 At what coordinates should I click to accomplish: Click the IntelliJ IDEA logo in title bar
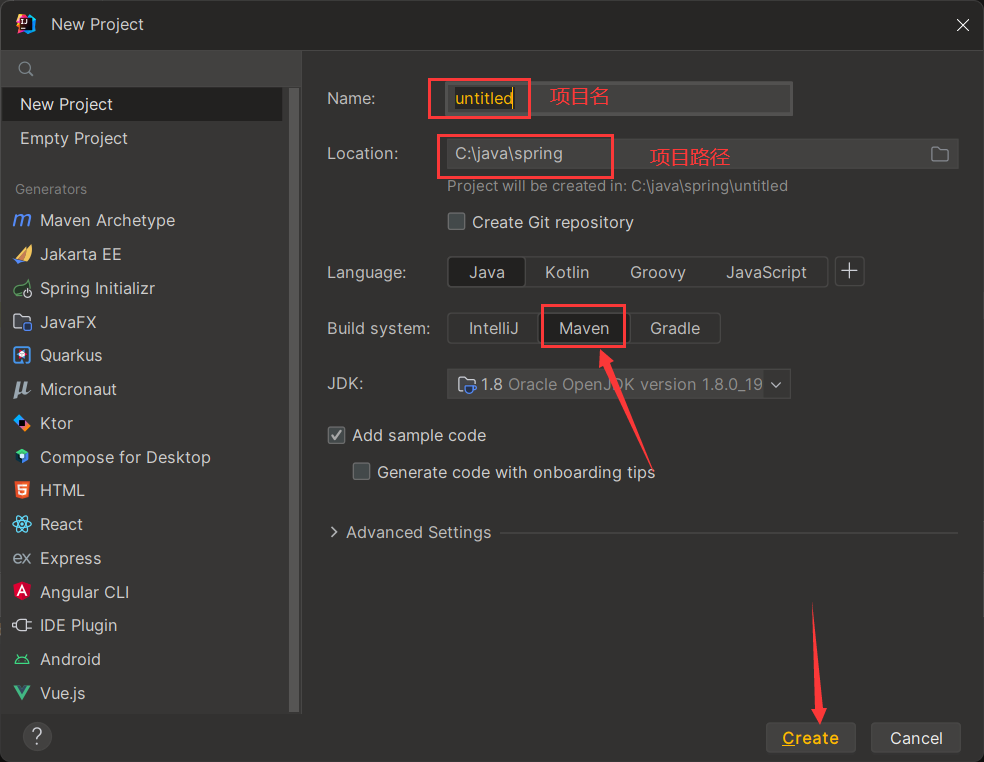(x=26, y=24)
